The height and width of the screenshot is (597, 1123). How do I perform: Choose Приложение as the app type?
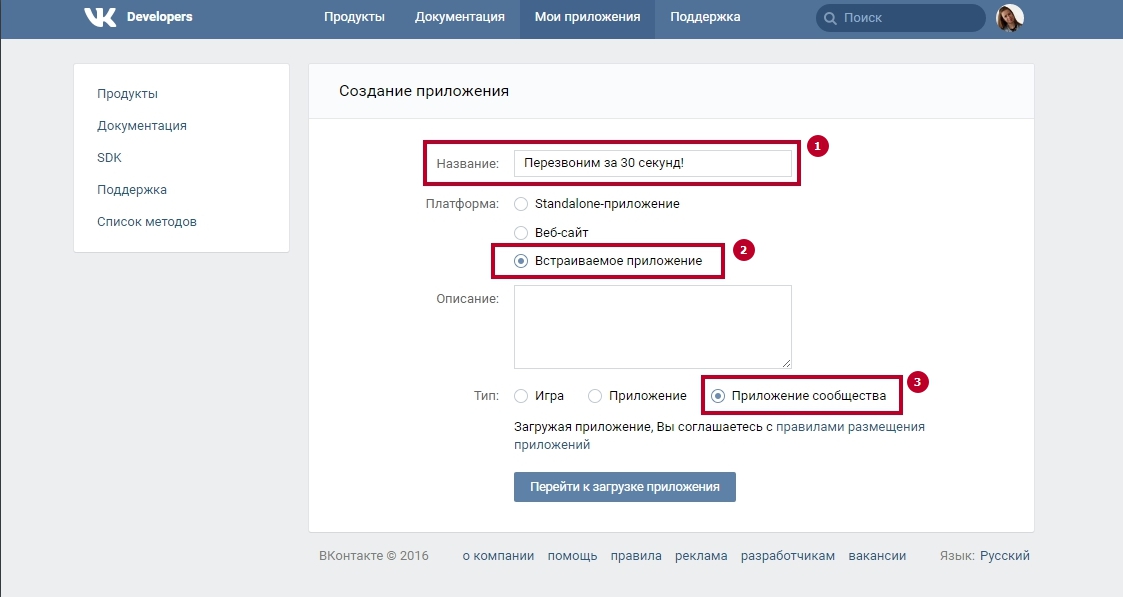click(x=594, y=396)
